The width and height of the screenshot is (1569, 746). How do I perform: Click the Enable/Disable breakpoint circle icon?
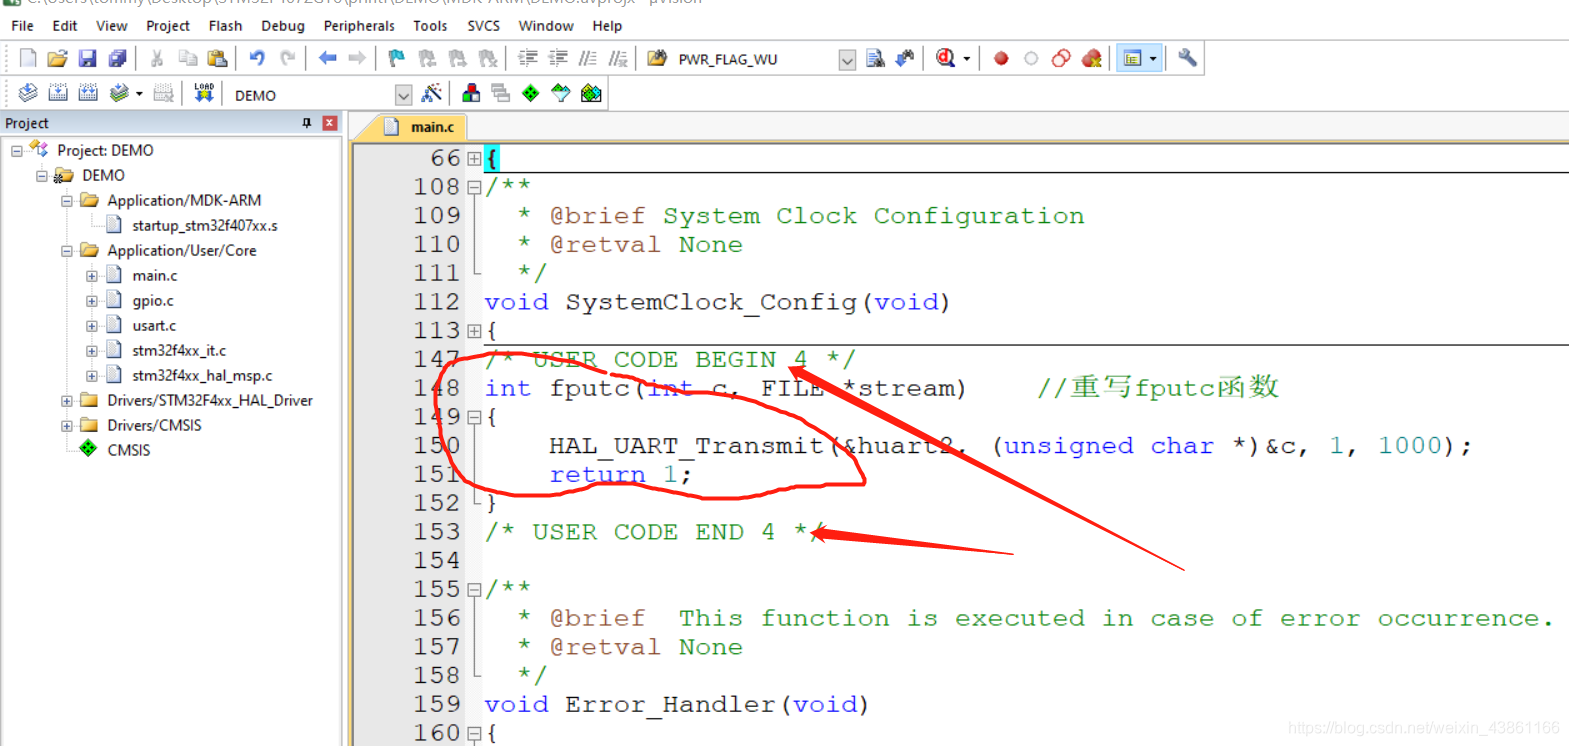point(1031,59)
